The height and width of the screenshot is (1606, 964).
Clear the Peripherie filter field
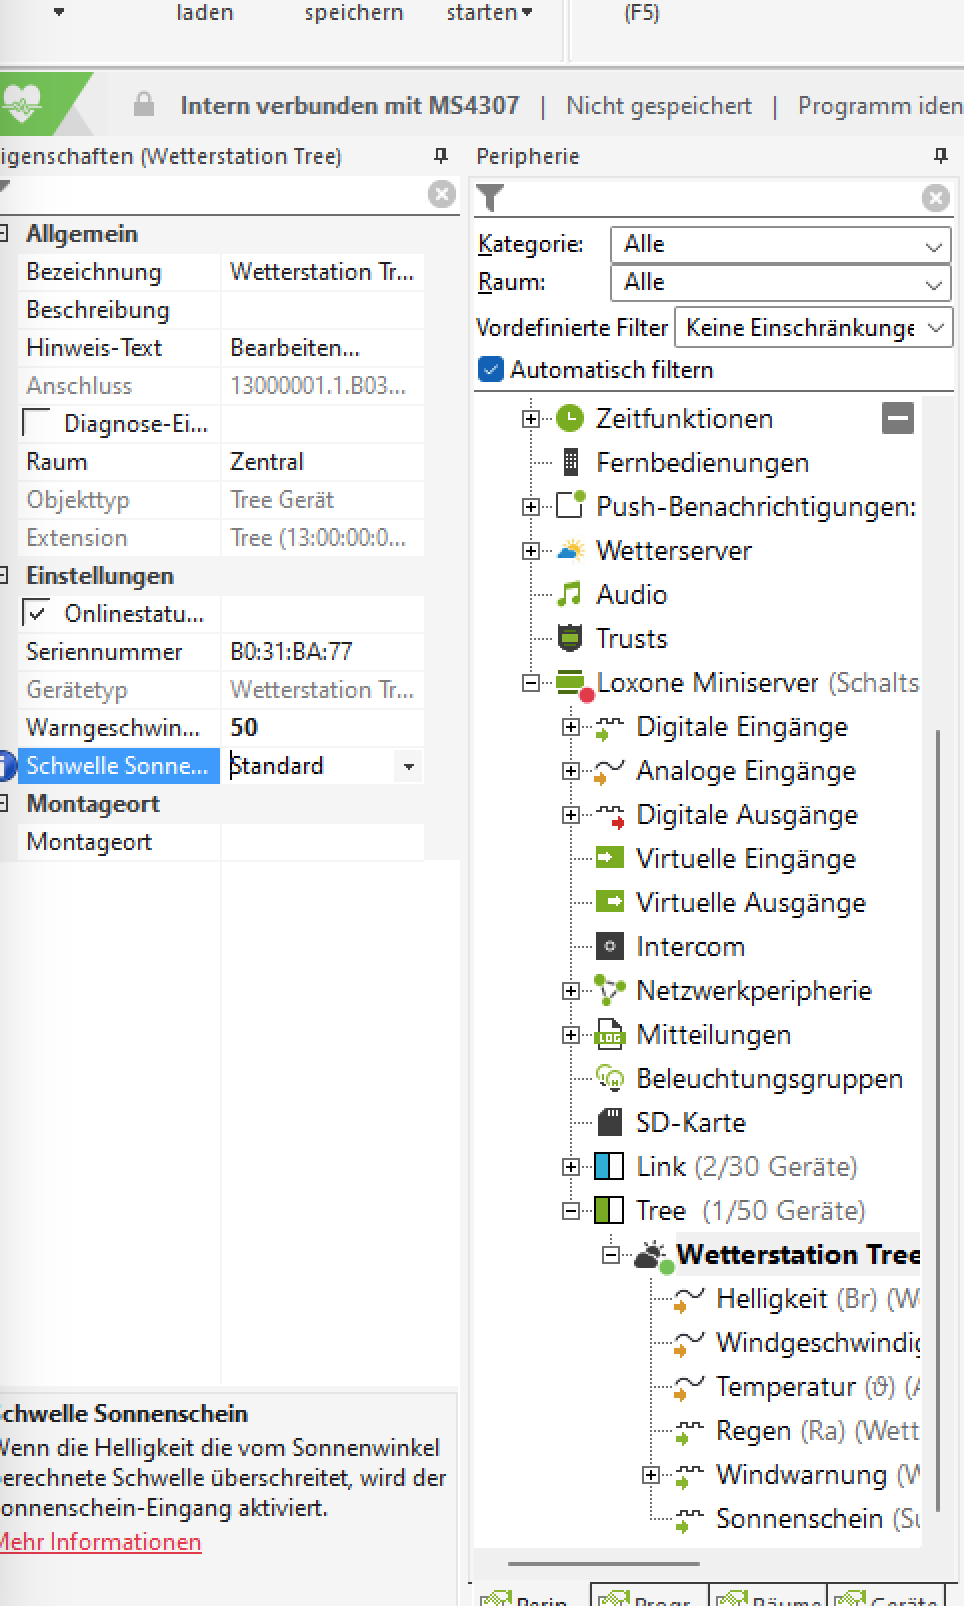[x=935, y=198]
